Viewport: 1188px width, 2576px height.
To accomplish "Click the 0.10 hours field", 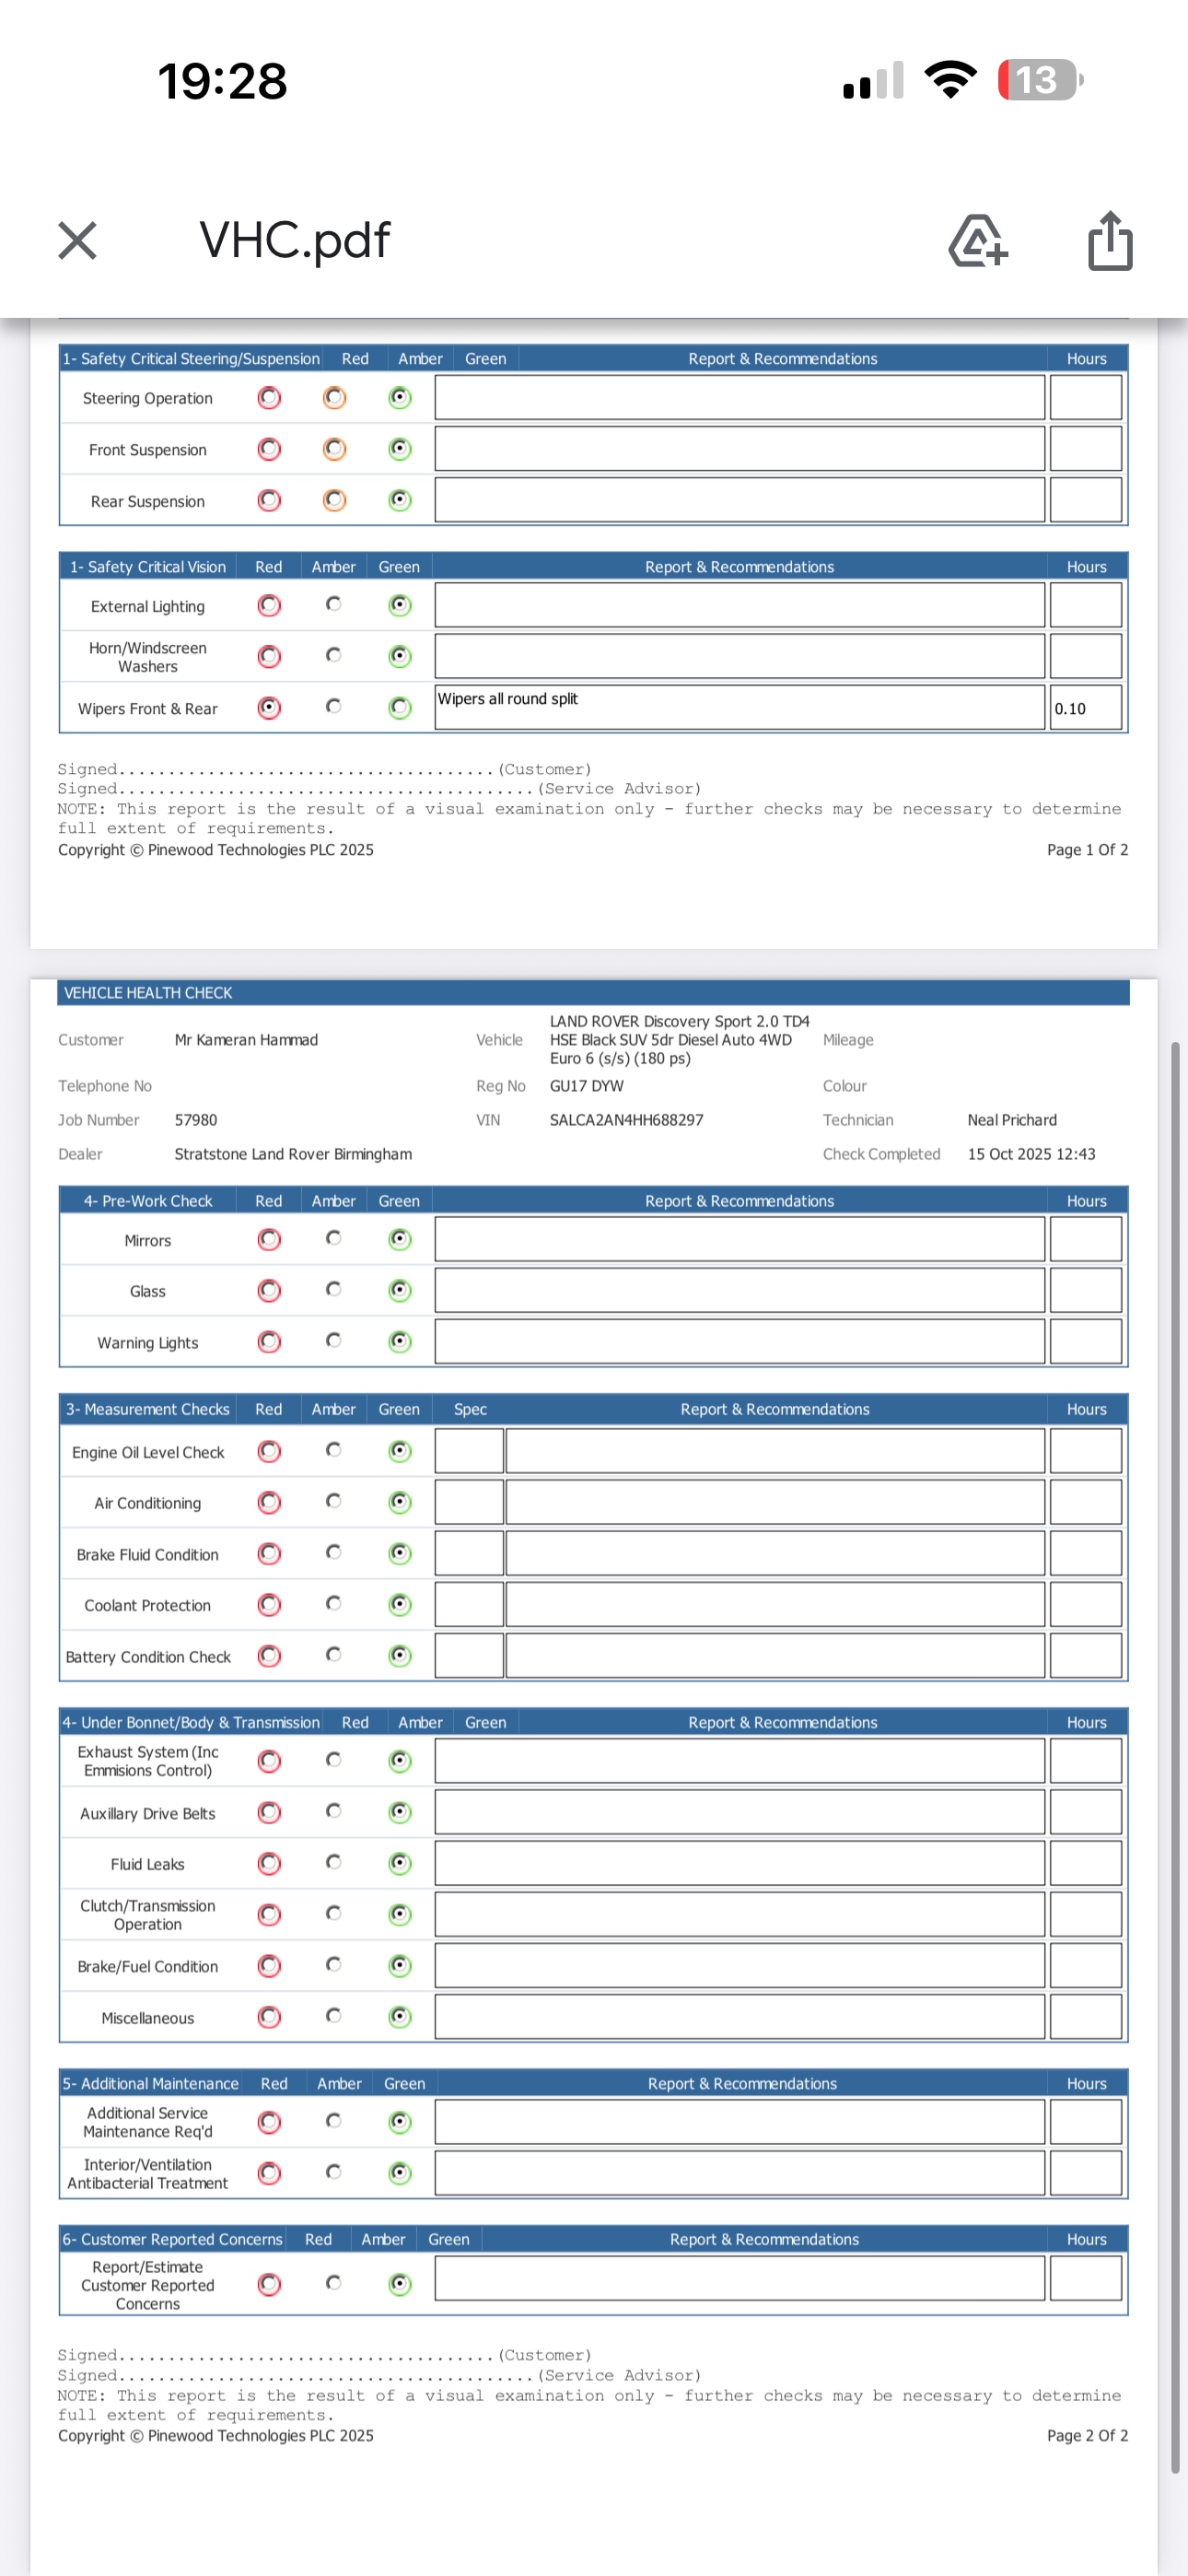I will click(1085, 708).
